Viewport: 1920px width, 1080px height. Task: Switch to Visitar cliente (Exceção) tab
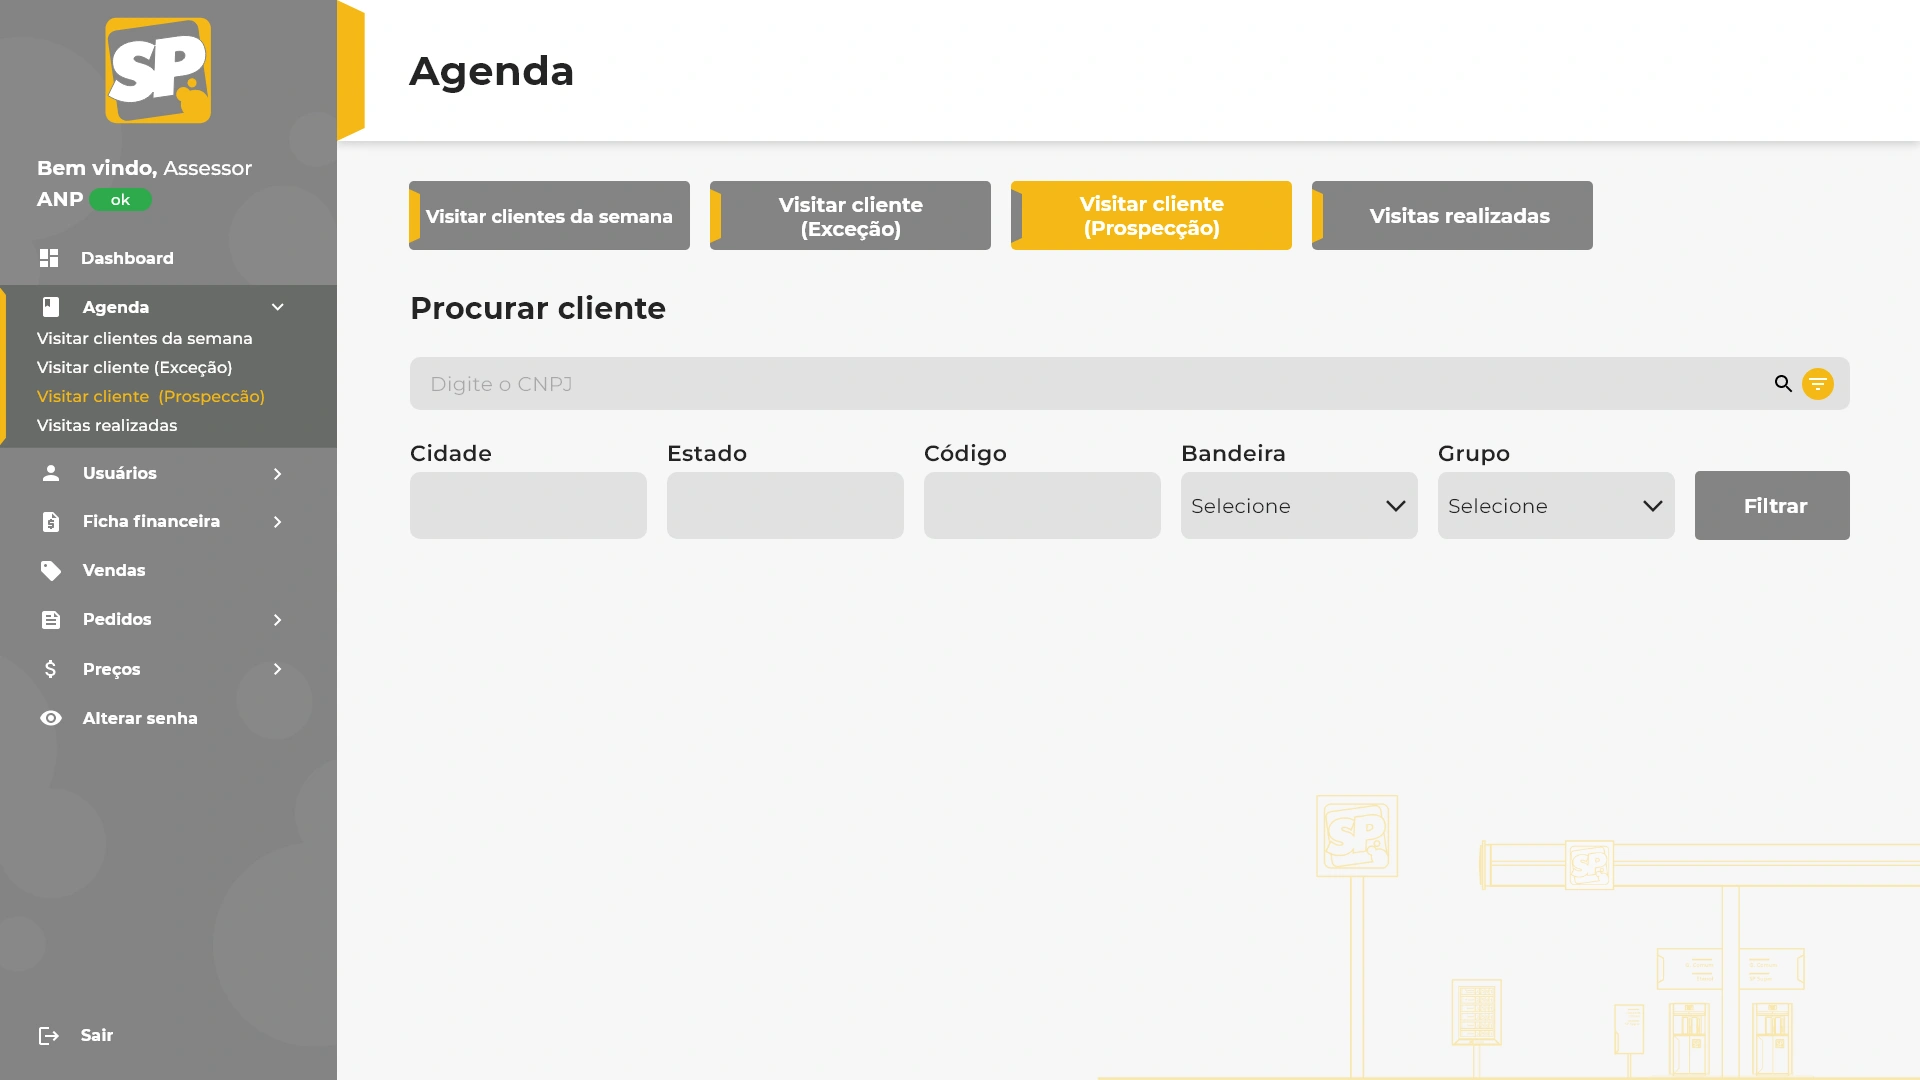850,216
